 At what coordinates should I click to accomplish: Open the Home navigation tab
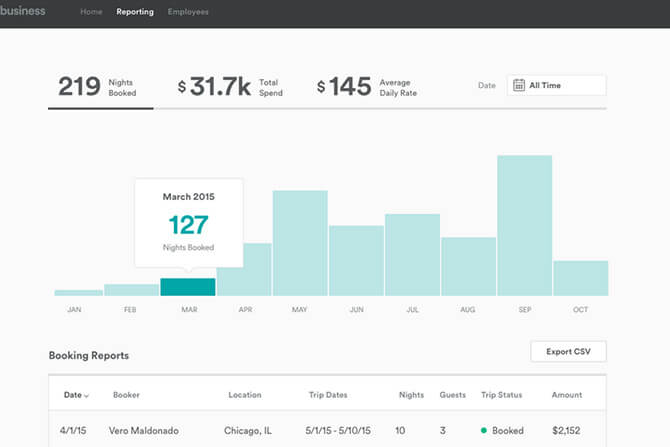point(91,13)
